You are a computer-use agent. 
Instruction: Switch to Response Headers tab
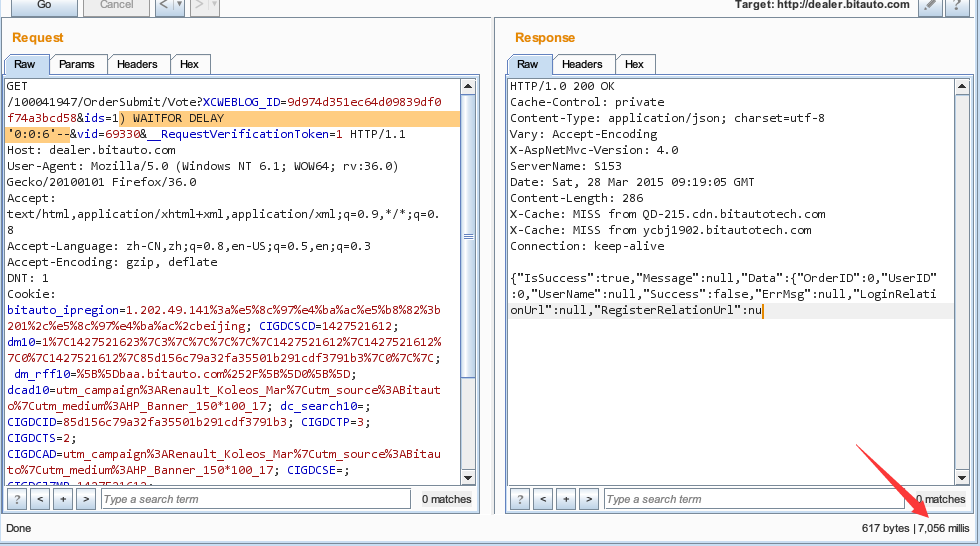(582, 64)
